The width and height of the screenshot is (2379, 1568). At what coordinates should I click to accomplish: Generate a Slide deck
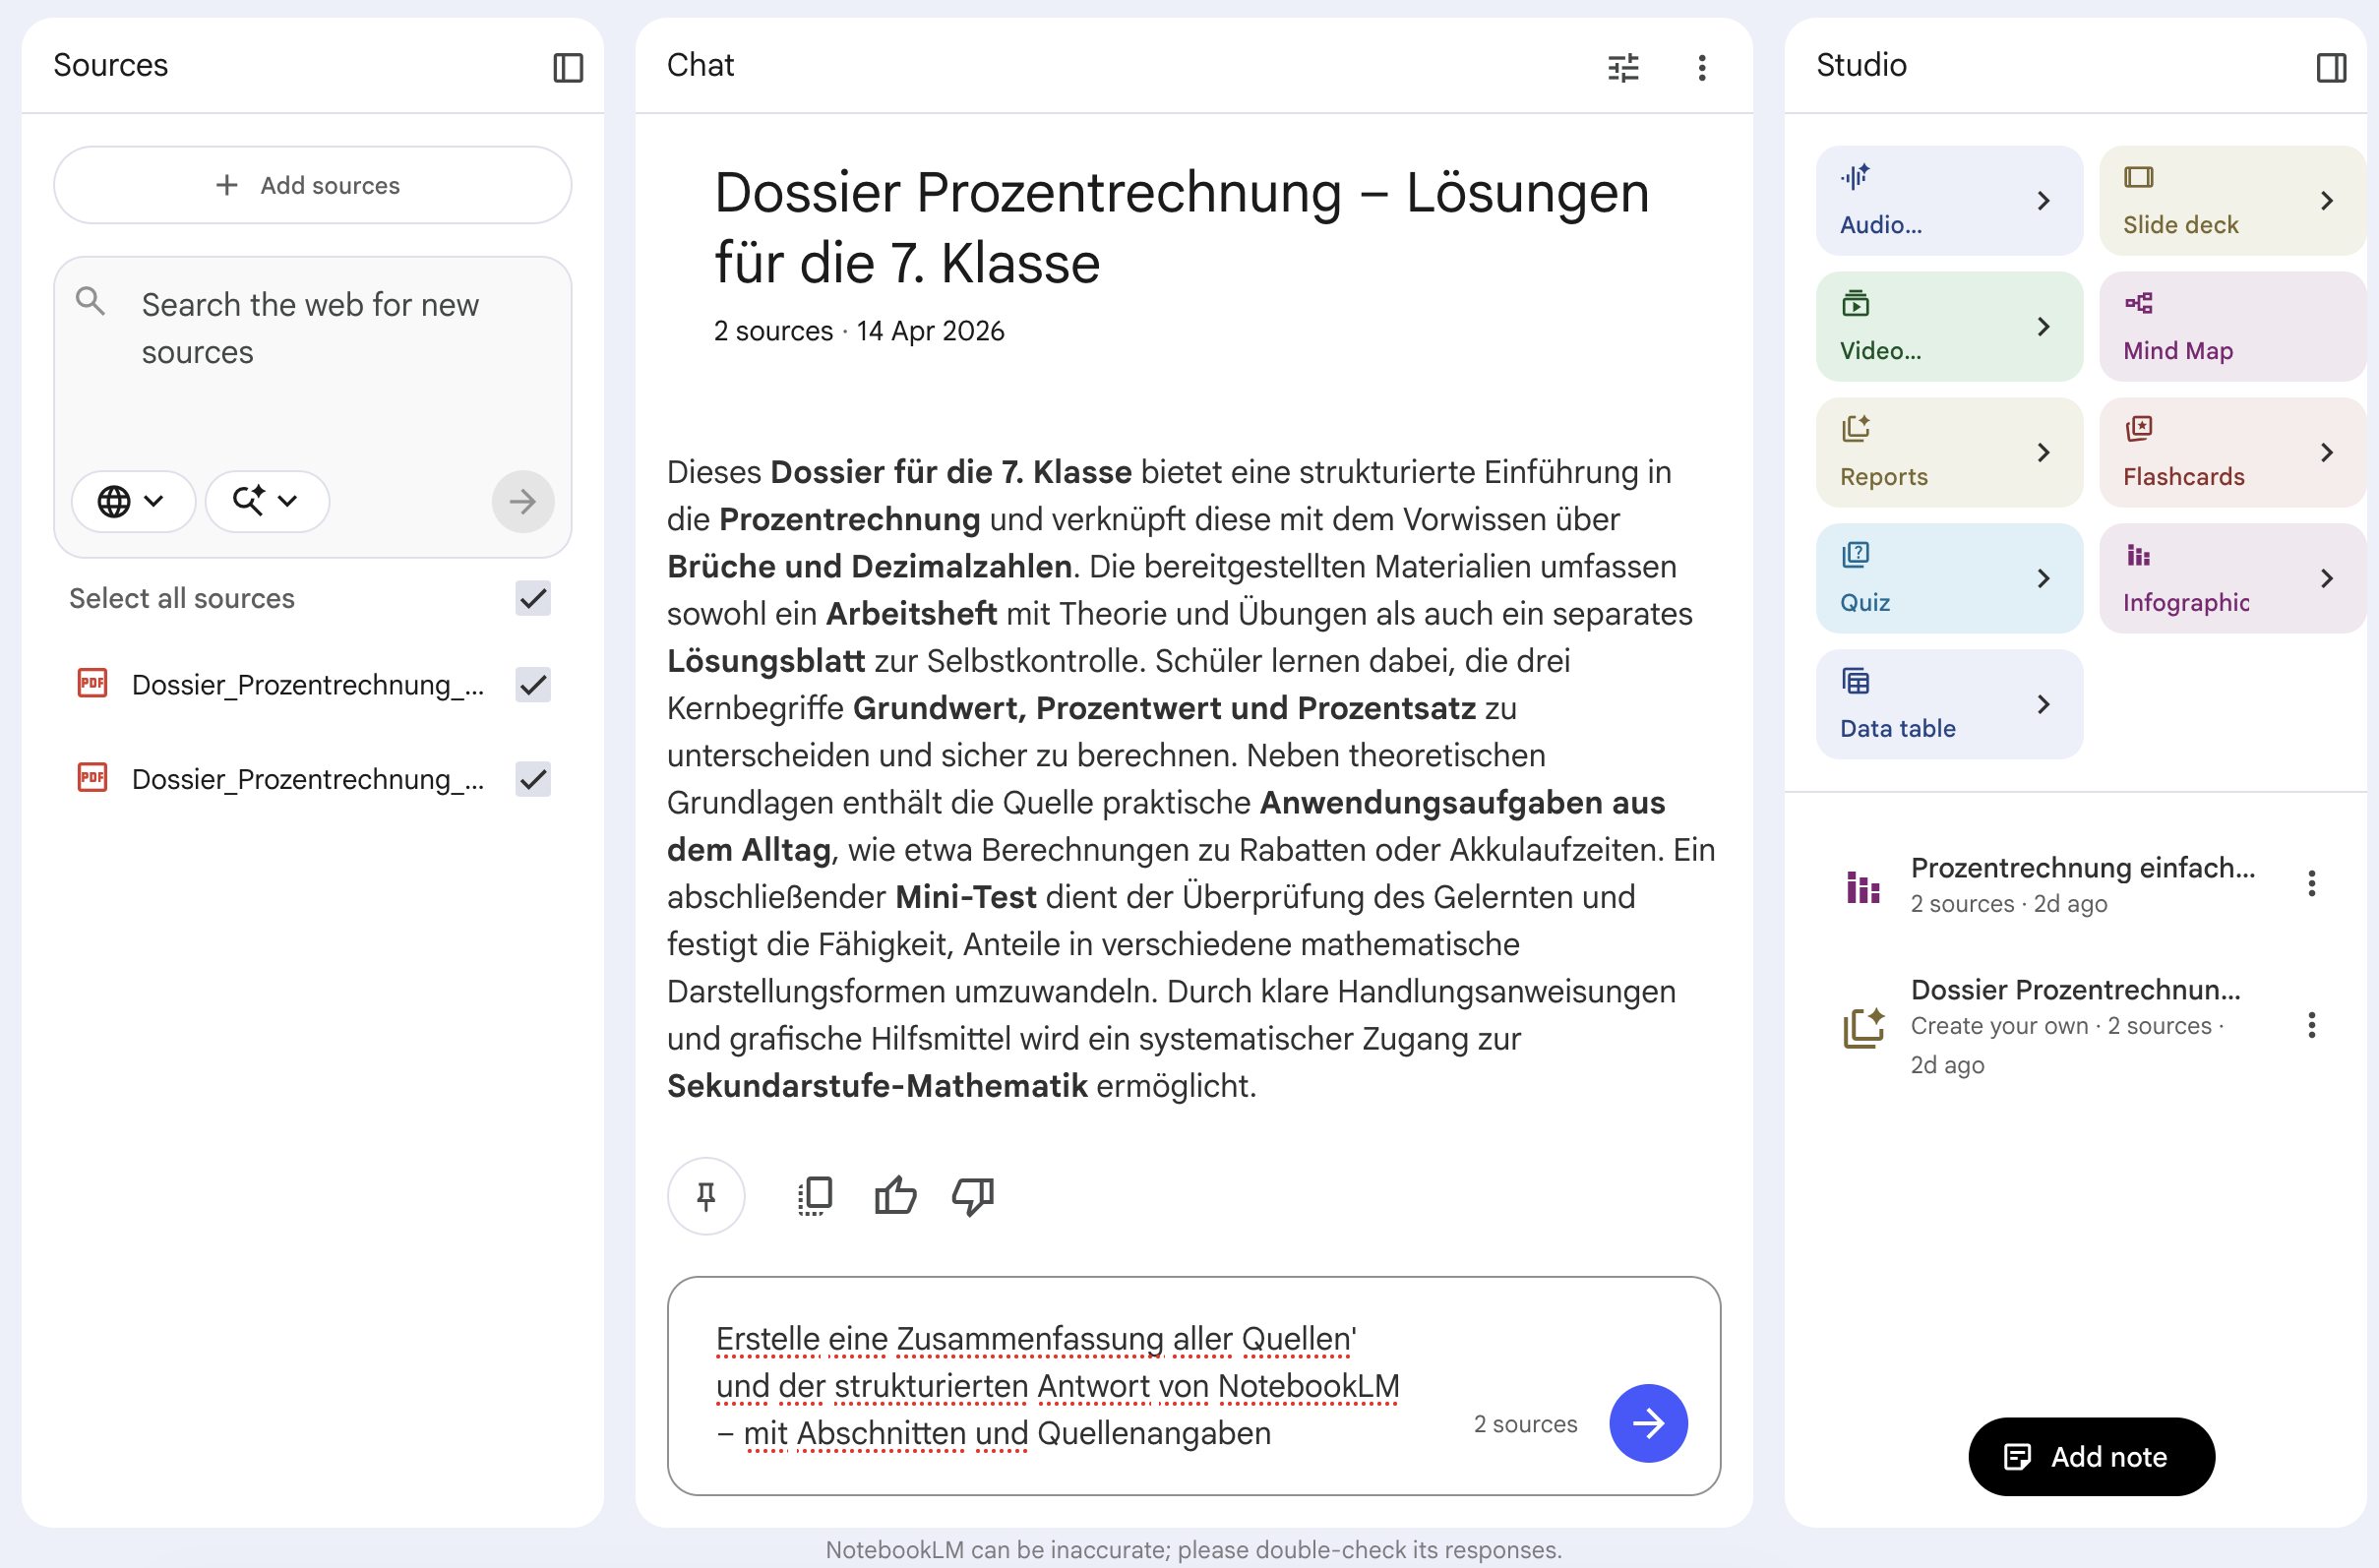click(2231, 199)
